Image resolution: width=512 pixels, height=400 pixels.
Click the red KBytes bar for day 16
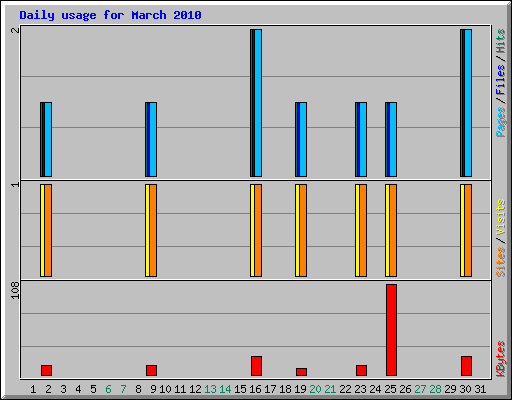[x=256, y=366]
